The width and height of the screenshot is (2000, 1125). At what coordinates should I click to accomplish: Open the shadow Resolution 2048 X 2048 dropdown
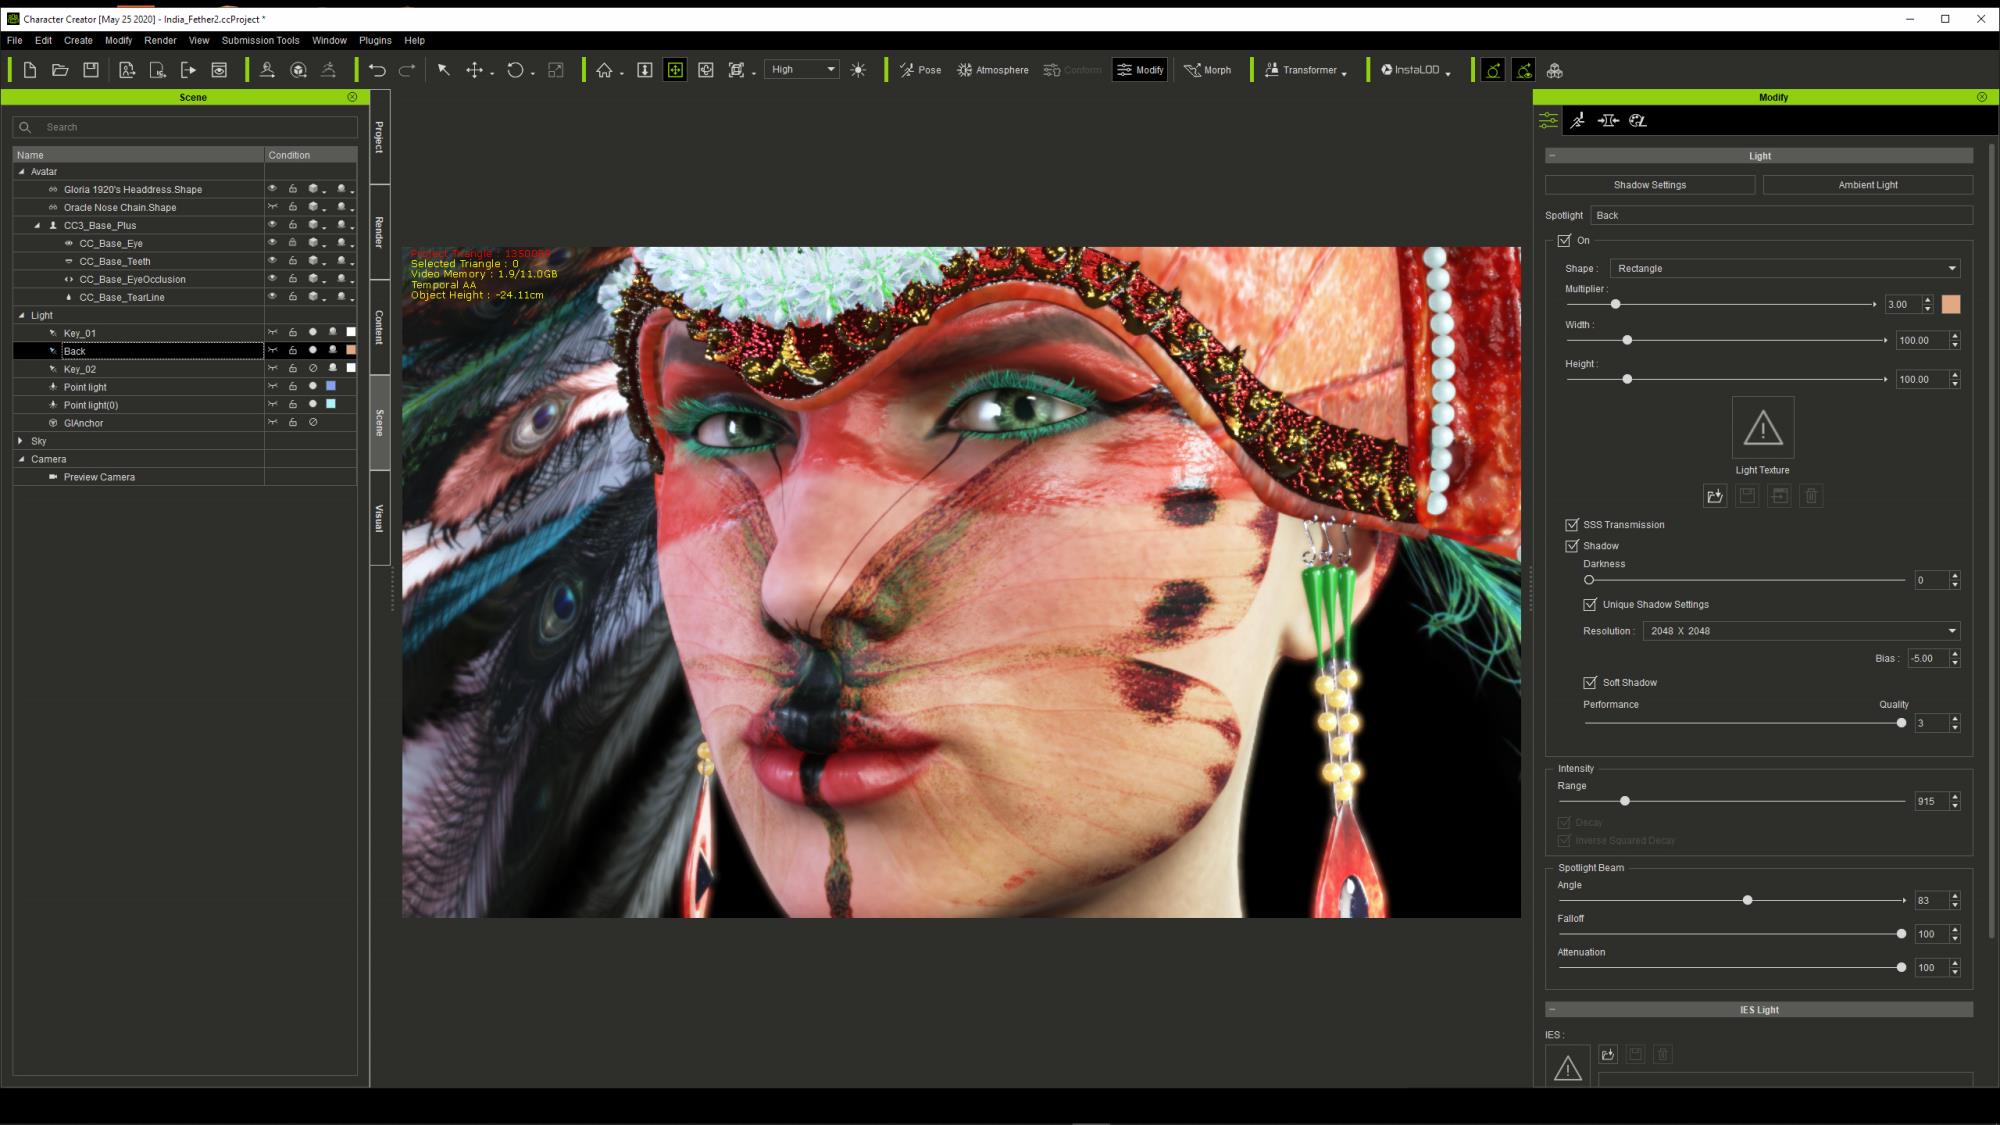pyautogui.click(x=1802, y=631)
